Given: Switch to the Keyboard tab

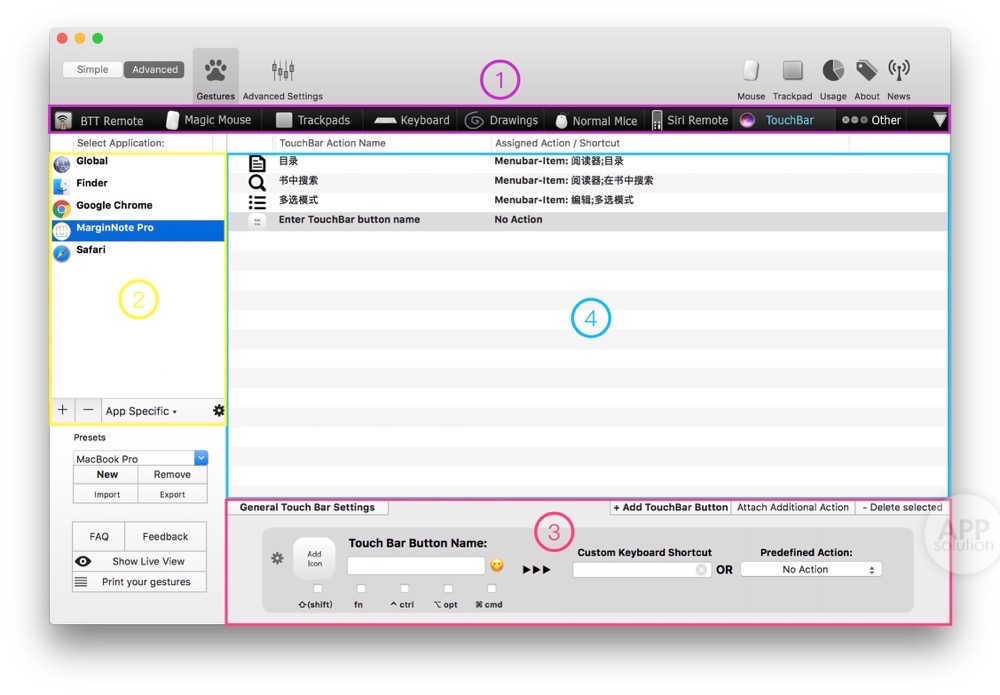Looking at the screenshot, I should pyautogui.click(x=412, y=120).
